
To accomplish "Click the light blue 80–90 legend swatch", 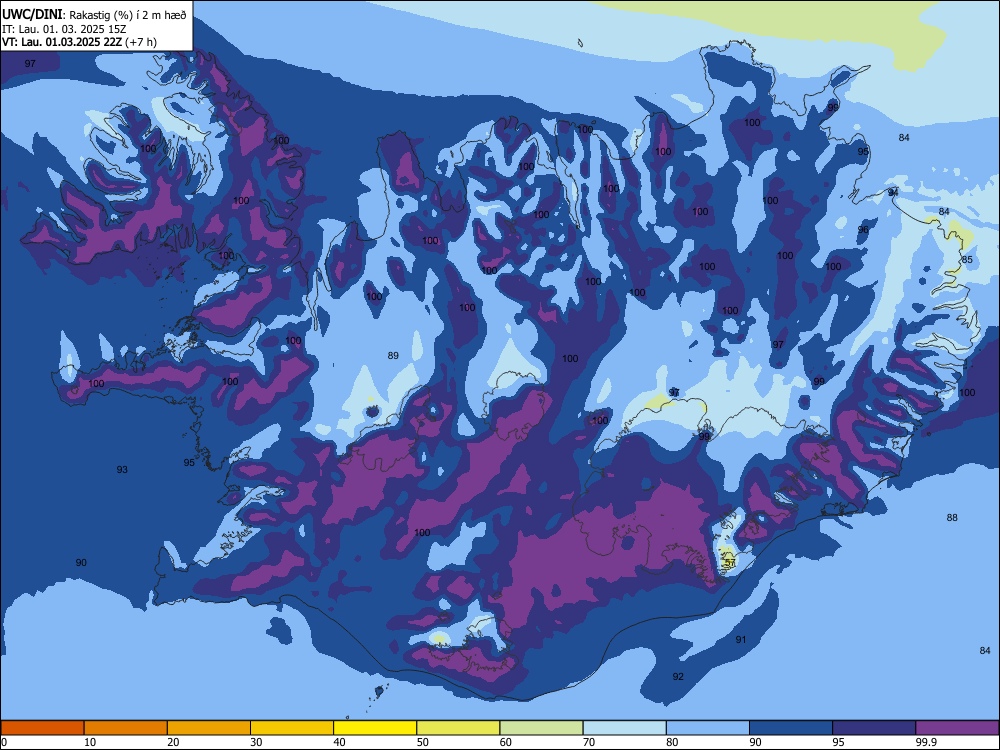I will pos(708,728).
